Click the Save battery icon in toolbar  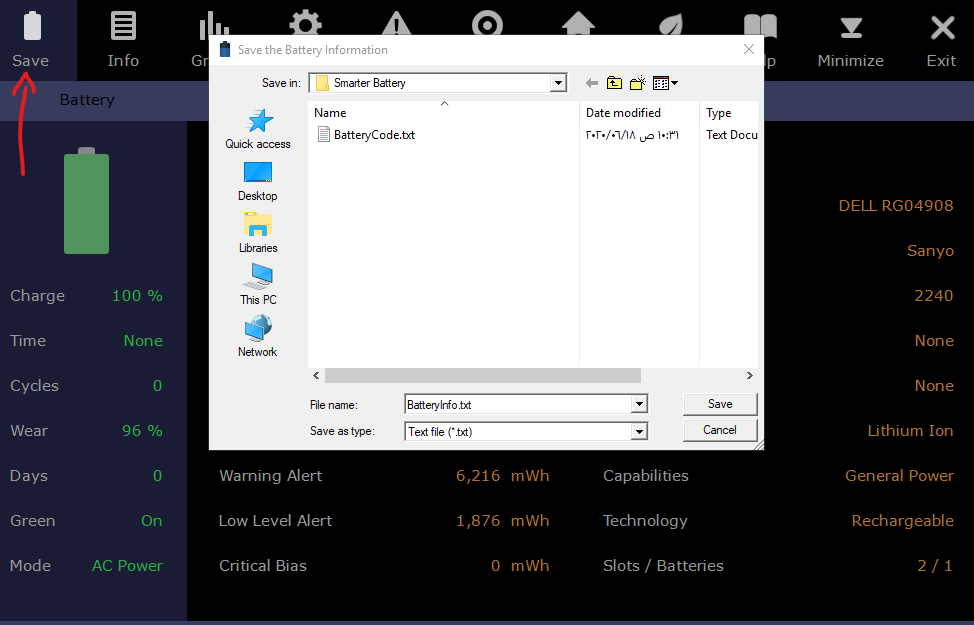pos(31,38)
